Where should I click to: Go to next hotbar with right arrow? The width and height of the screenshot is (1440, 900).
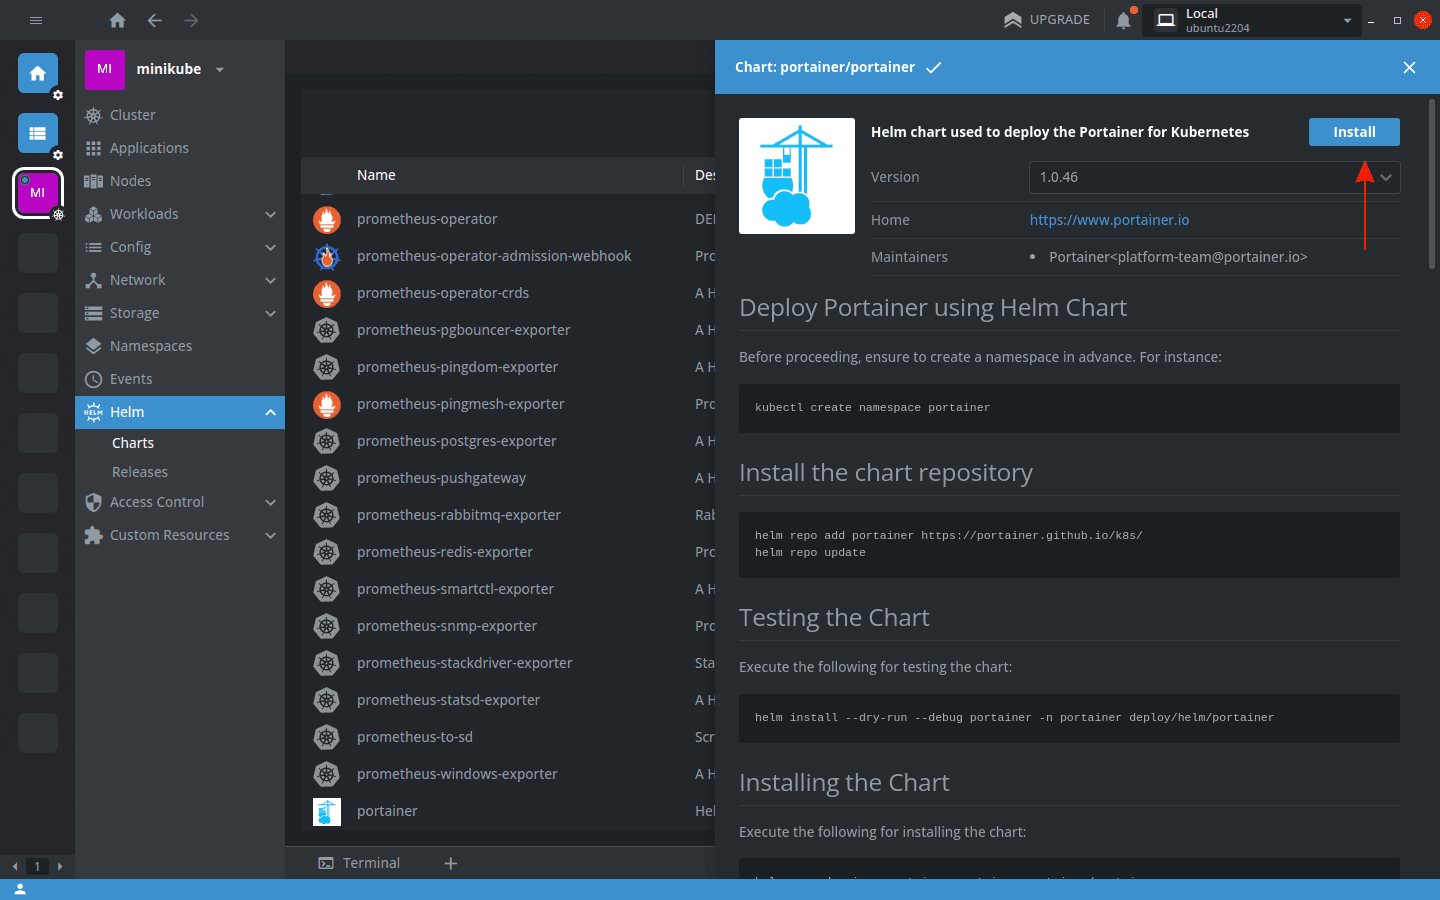click(x=60, y=866)
